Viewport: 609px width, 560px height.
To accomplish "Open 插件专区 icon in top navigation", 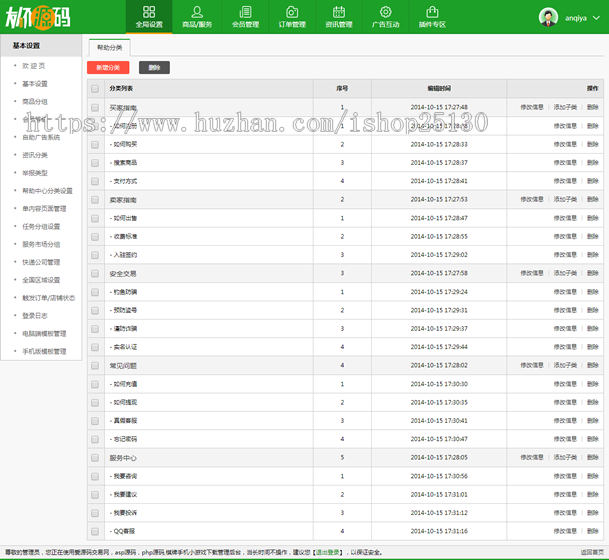I will pyautogui.click(x=433, y=12).
